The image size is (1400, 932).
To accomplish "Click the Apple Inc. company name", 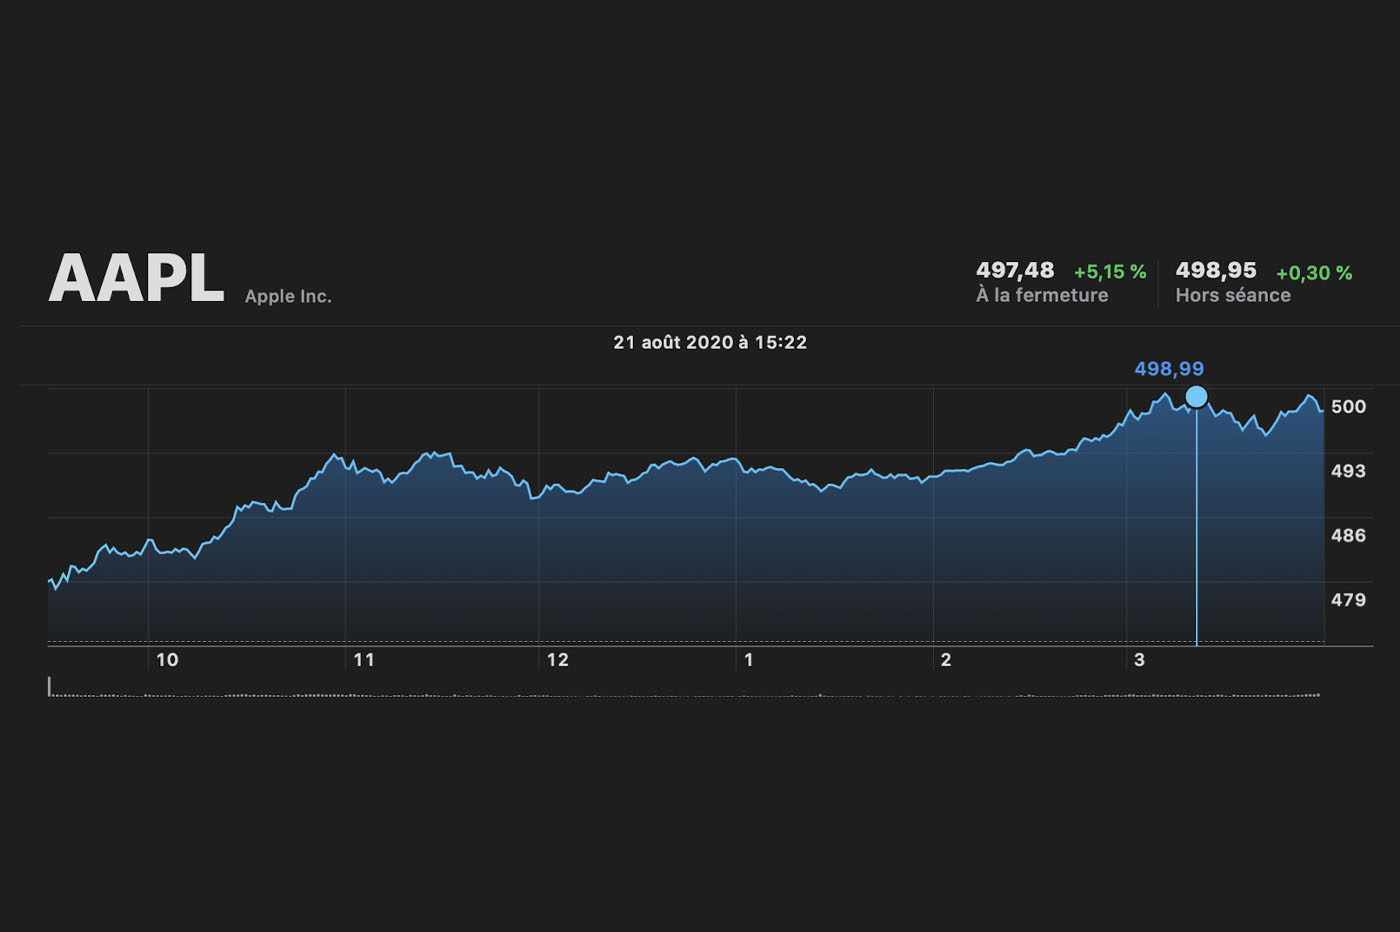I will tap(288, 296).
